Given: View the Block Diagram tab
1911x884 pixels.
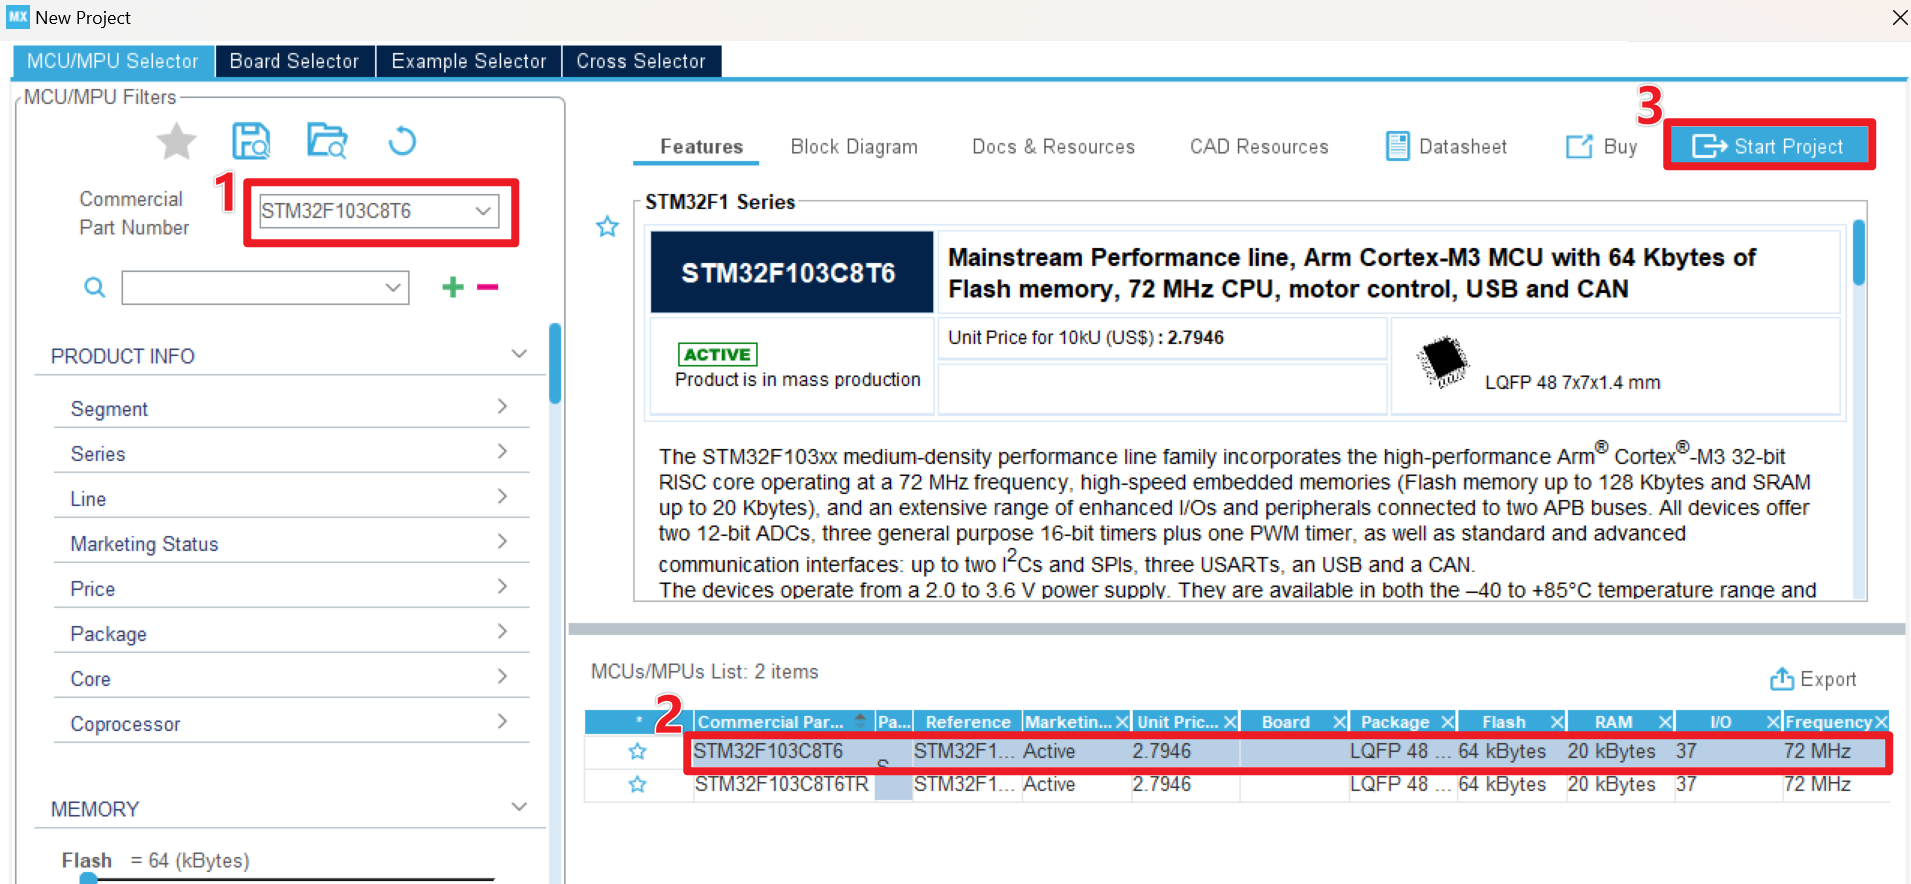Looking at the screenshot, I should pyautogui.click(x=854, y=147).
